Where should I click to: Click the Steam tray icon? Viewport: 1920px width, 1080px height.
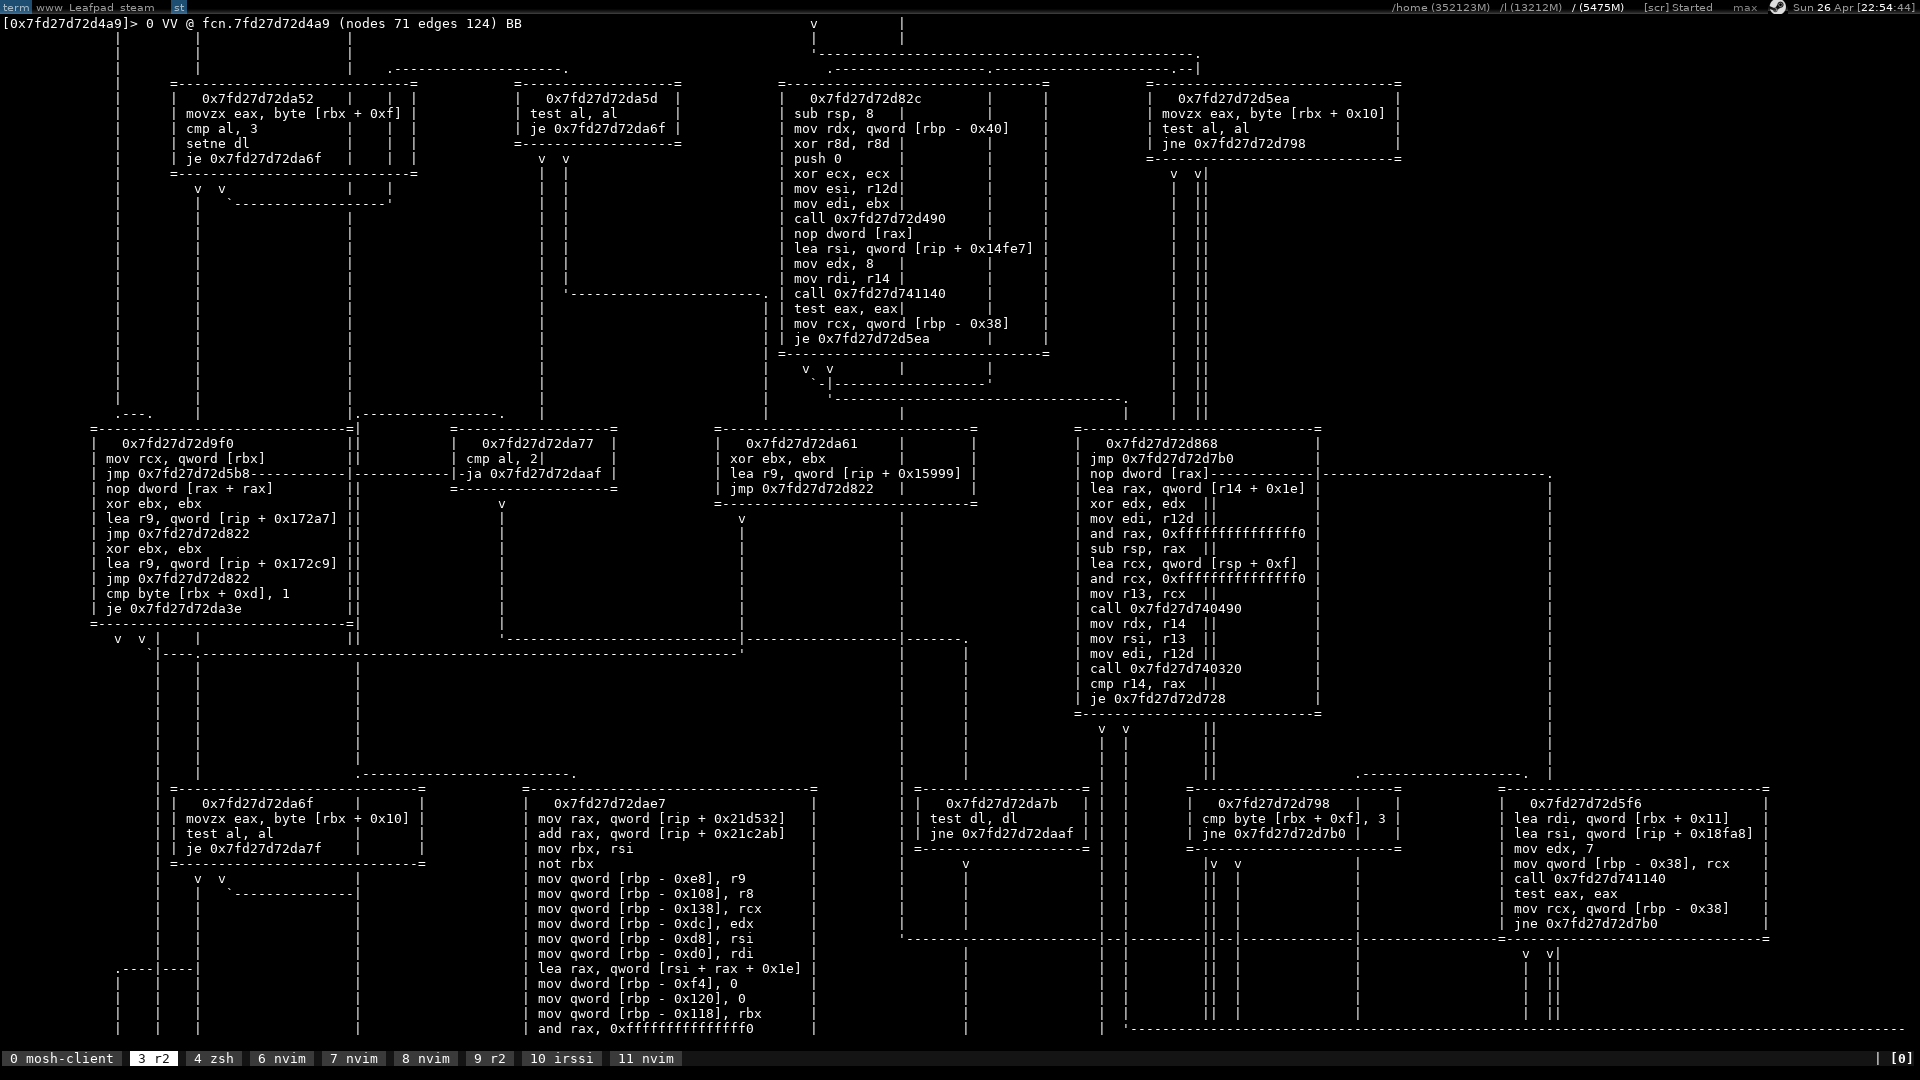point(1777,7)
